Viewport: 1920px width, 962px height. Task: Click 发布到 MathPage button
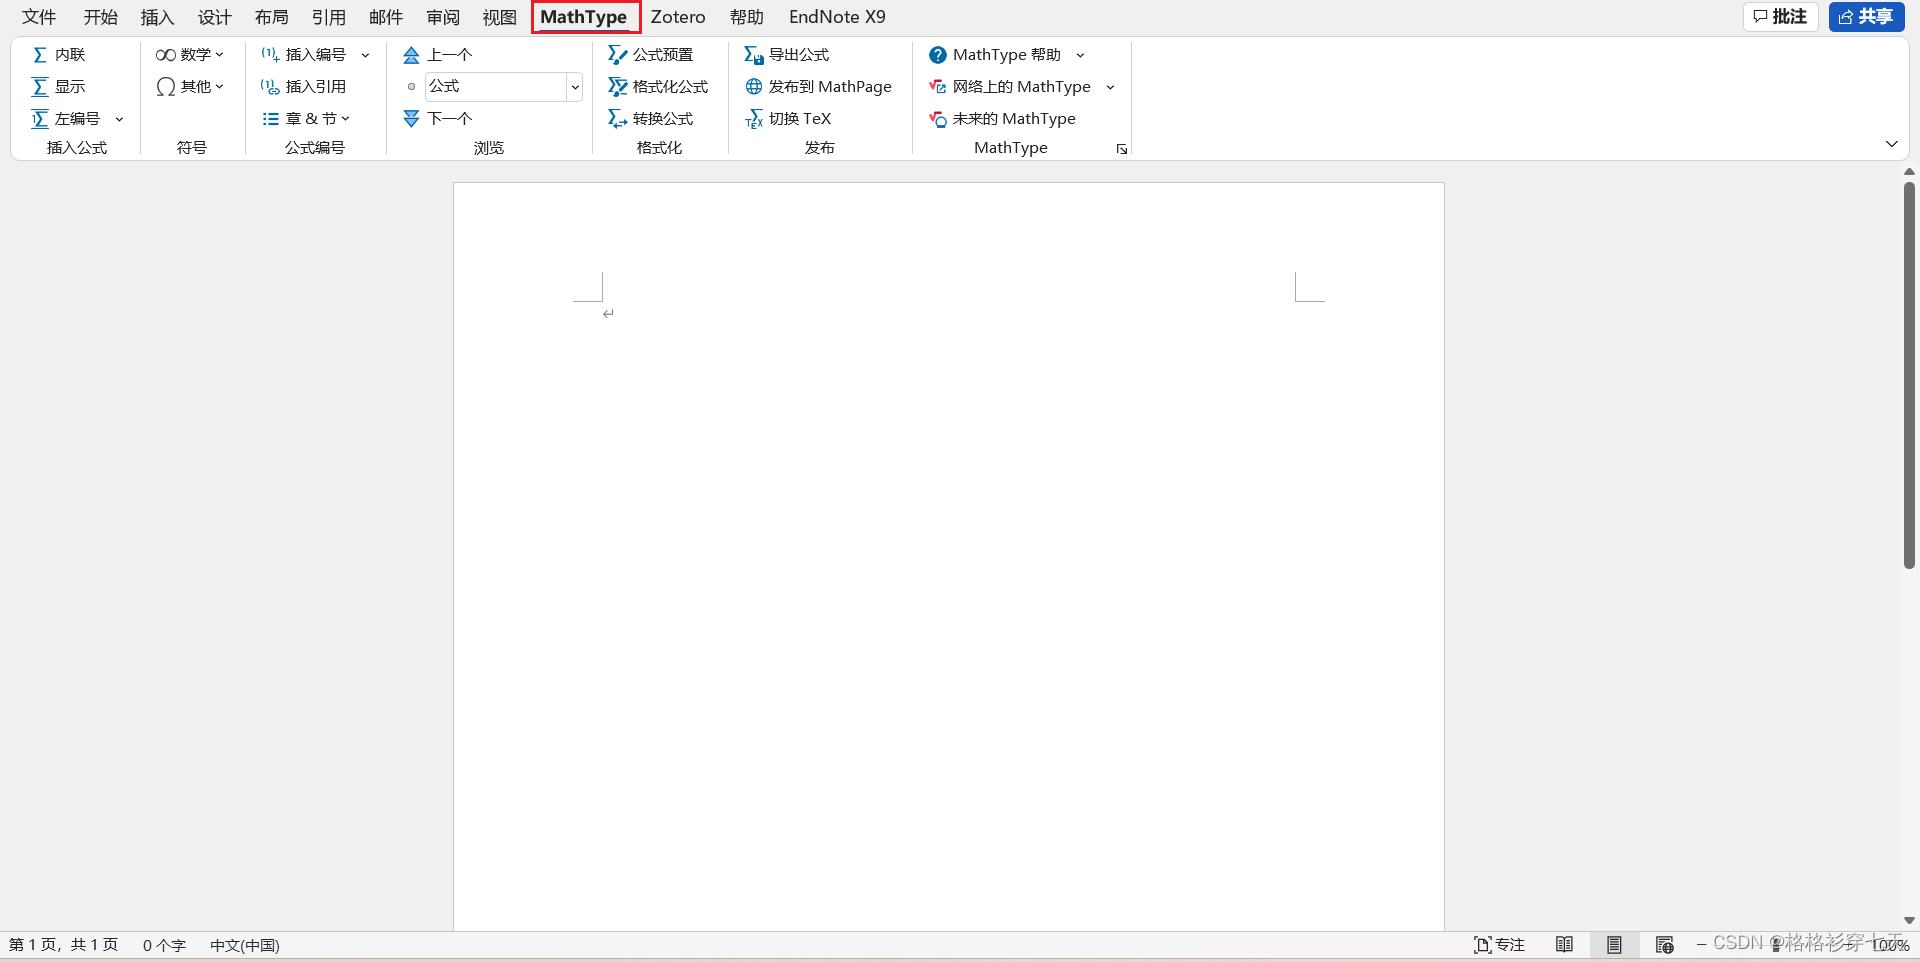pyautogui.click(x=818, y=87)
